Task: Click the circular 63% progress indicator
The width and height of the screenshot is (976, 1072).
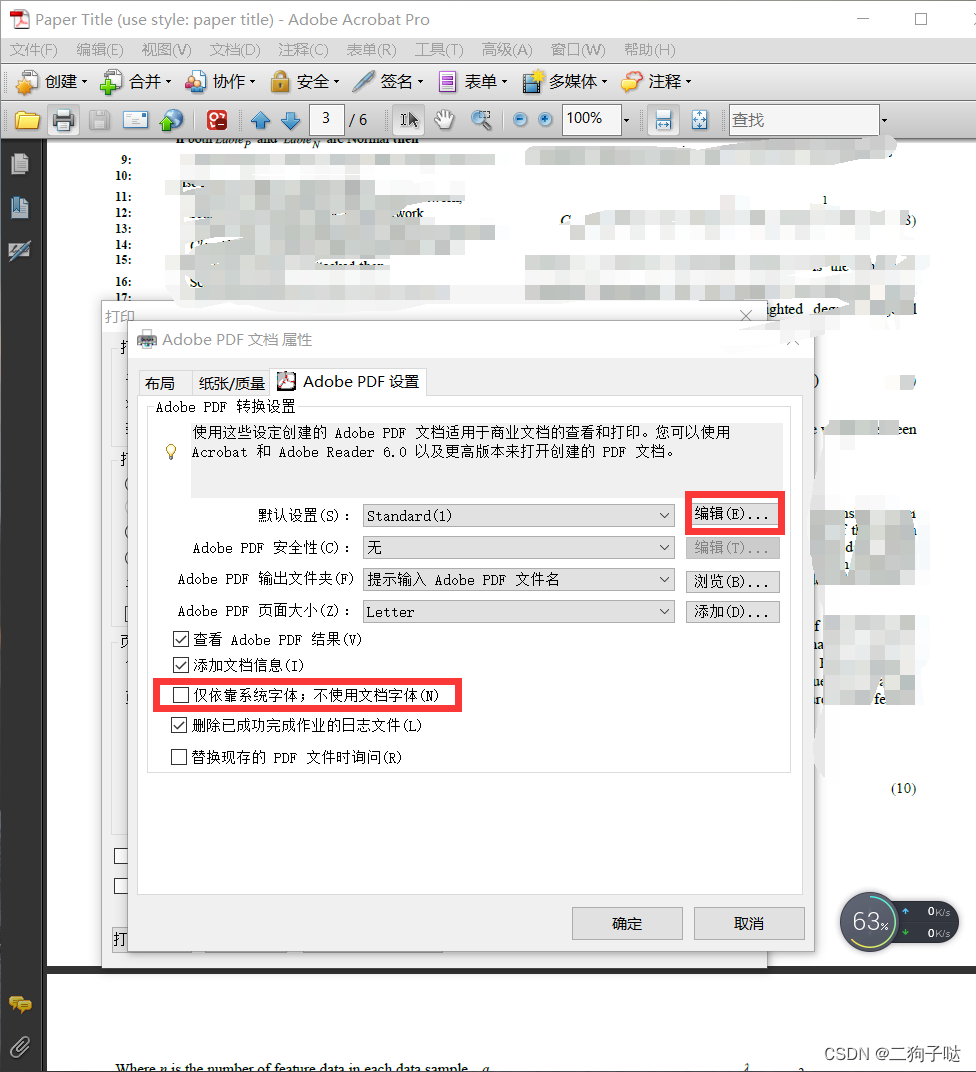Action: (868, 922)
